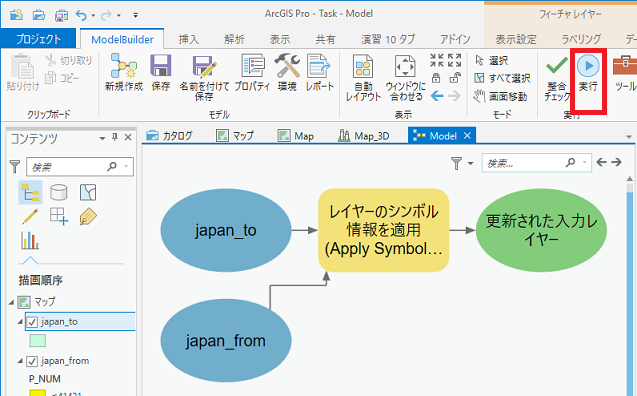Click the 貼り付け paste button
637x396 pixels.
(23, 72)
